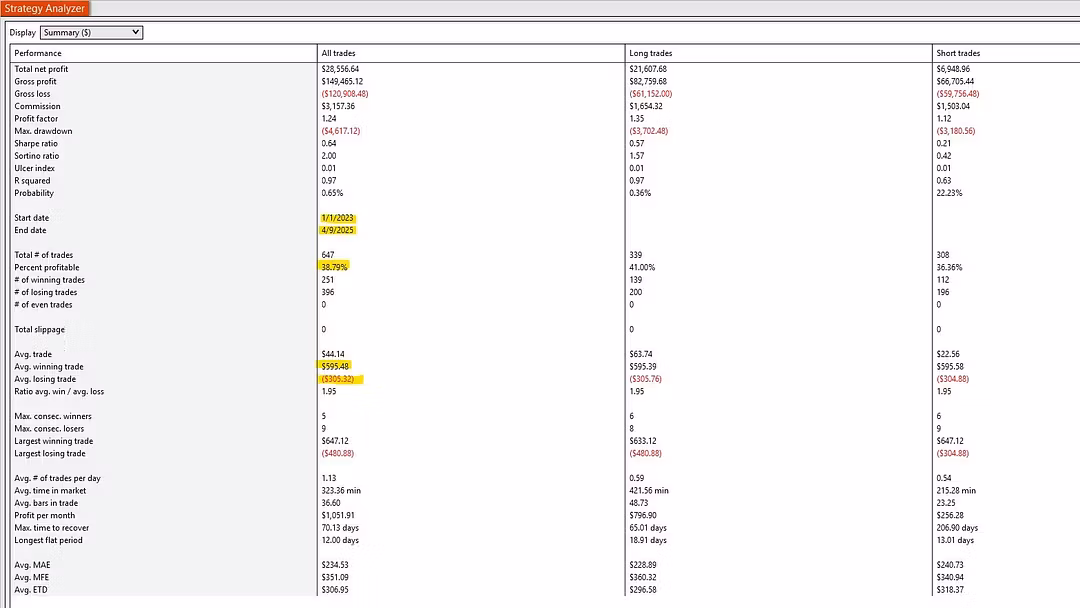1080x608 pixels.
Task: Click the $3,157.36 commission value
Action: (x=338, y=106)
